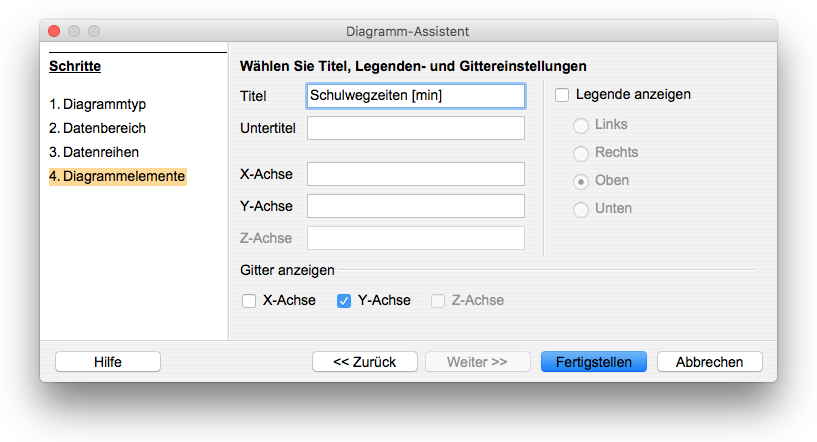Enable the Legende anzeigen checkbox
The height and width of the screenshot is (442, 817).
tap(562, 95)
